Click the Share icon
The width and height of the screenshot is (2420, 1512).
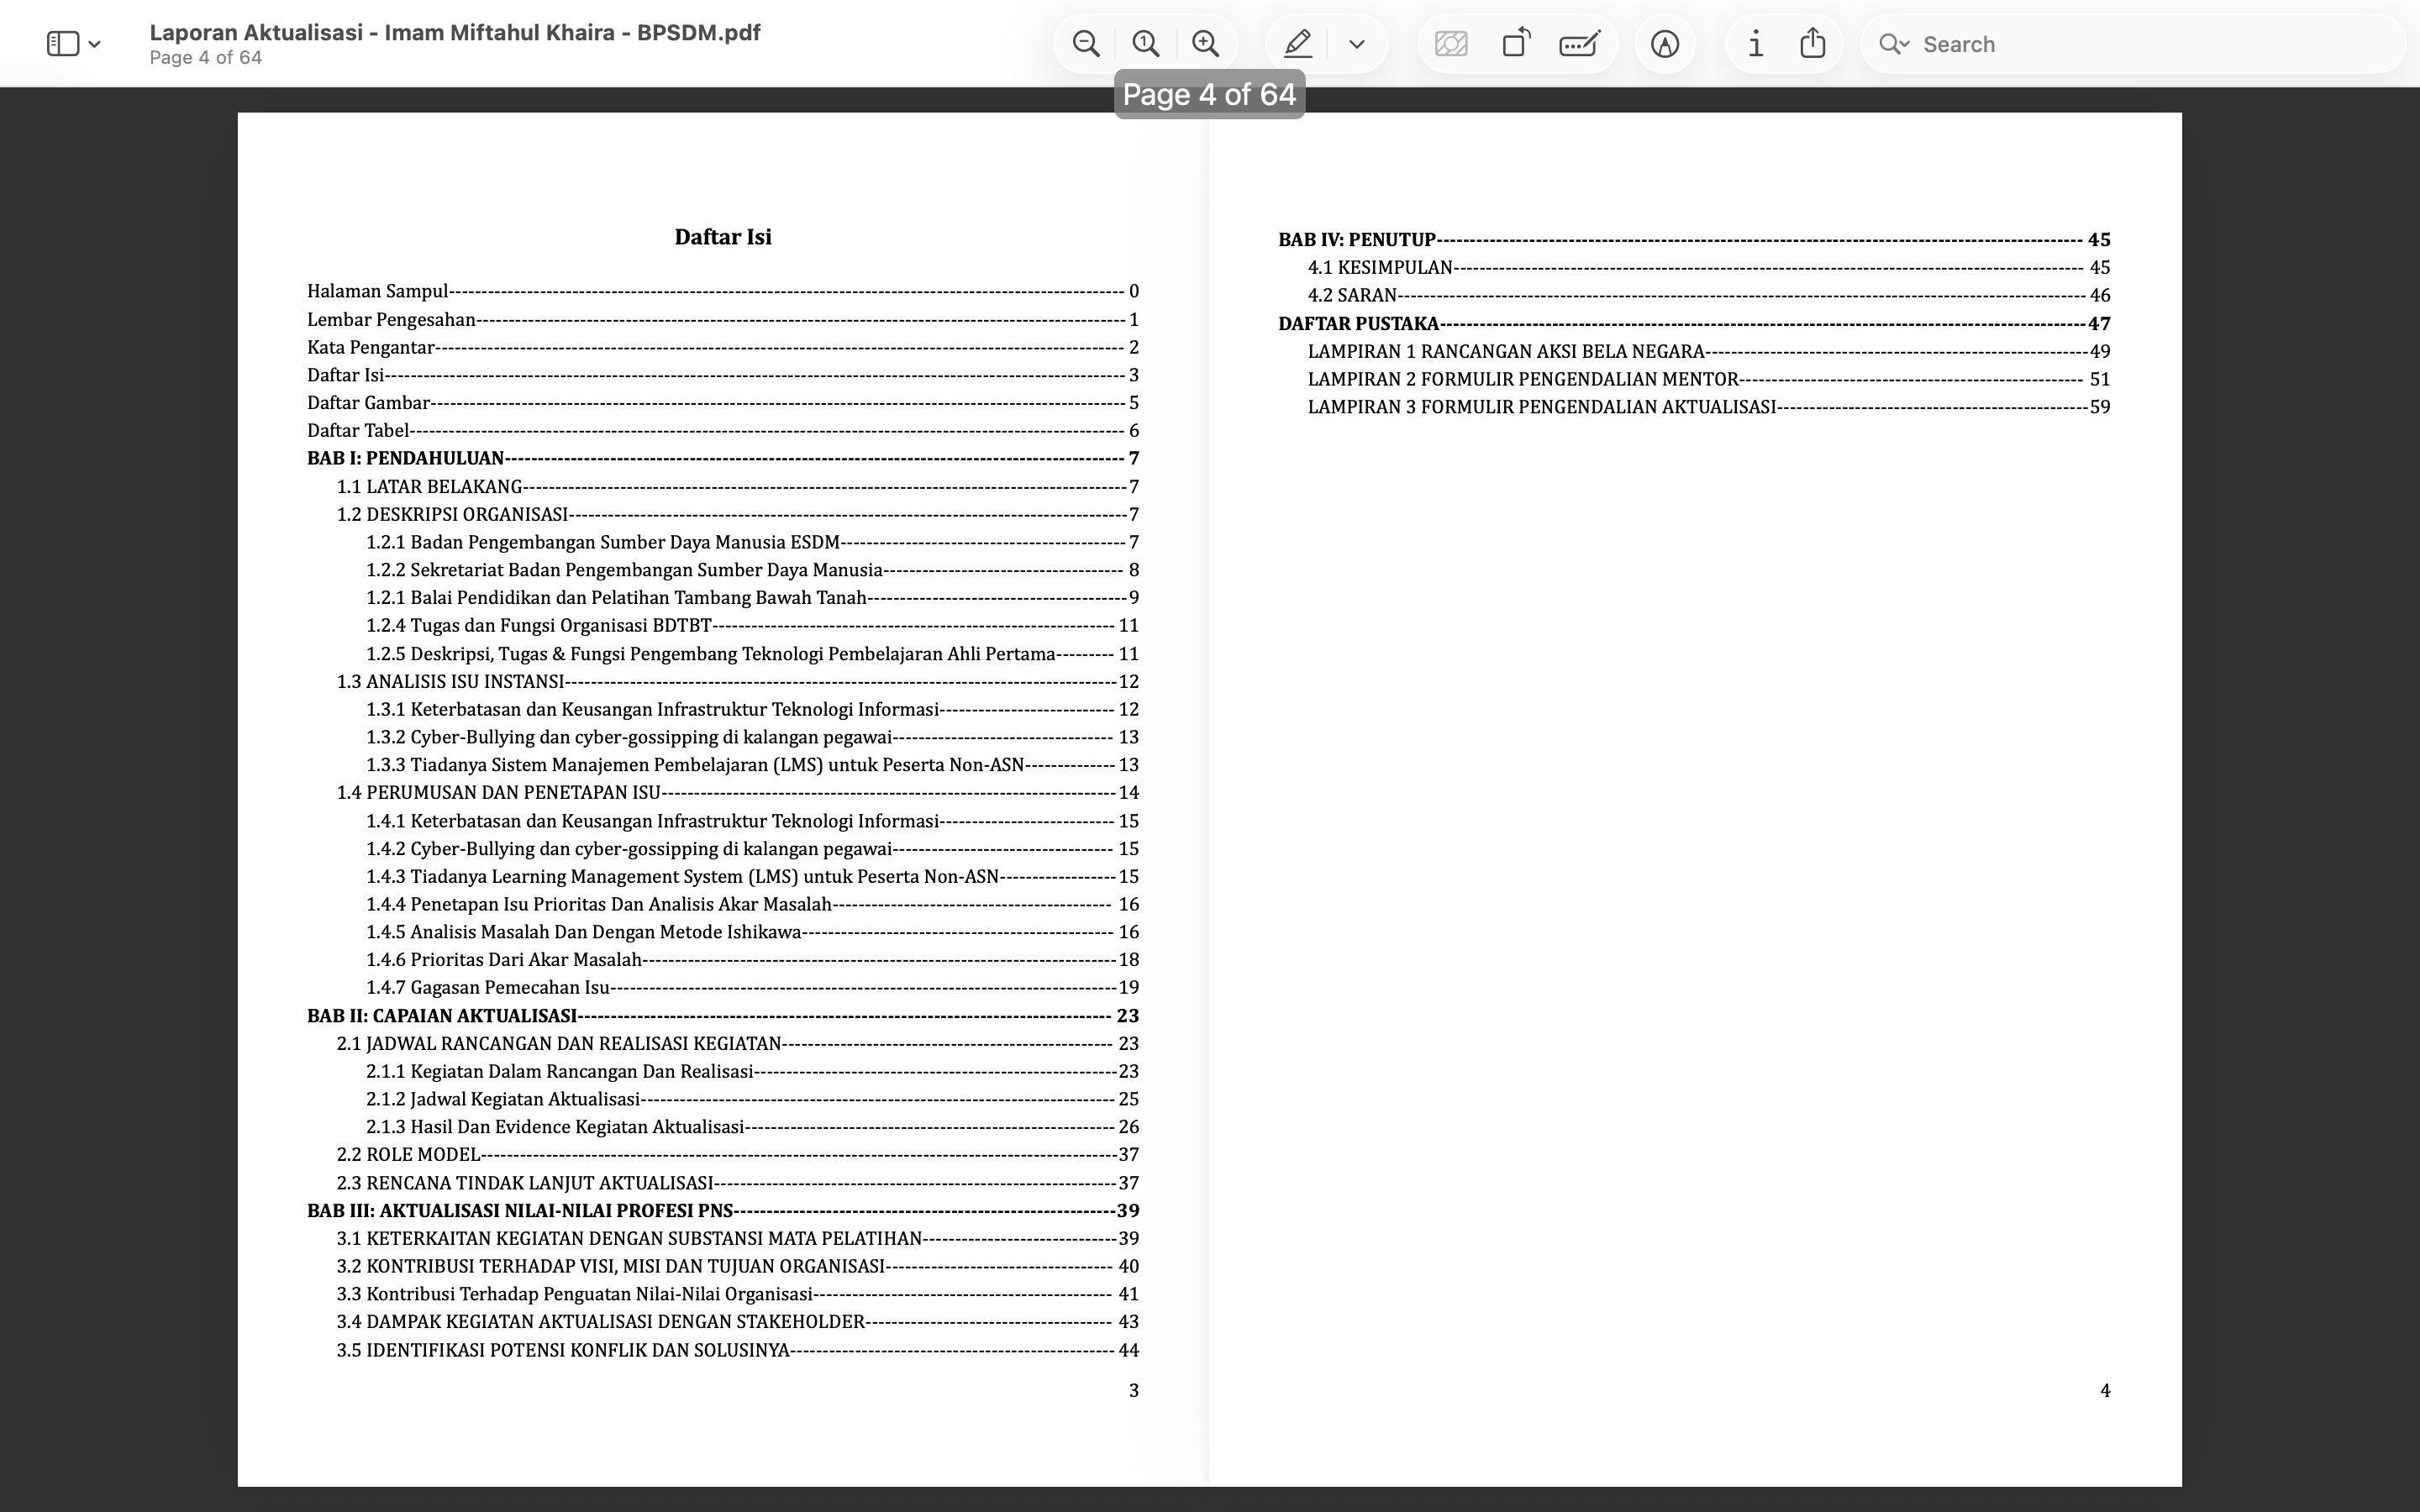pos(1813,44)
